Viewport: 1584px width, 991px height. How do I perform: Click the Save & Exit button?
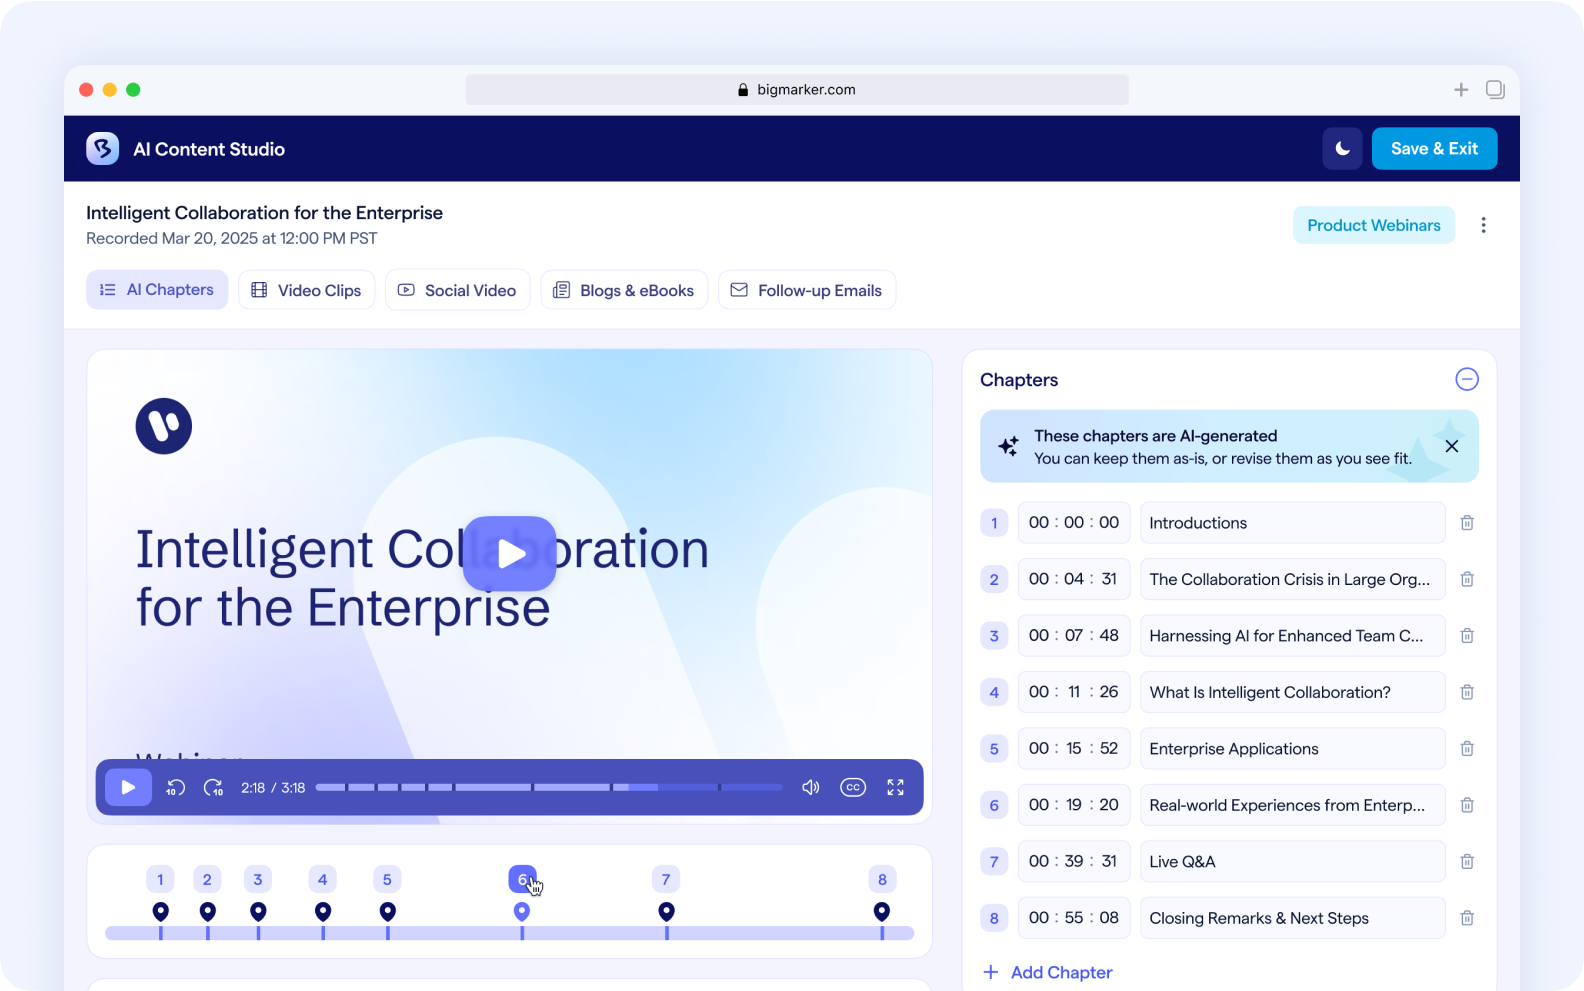pyautogui.click(x=1434, y=149)
